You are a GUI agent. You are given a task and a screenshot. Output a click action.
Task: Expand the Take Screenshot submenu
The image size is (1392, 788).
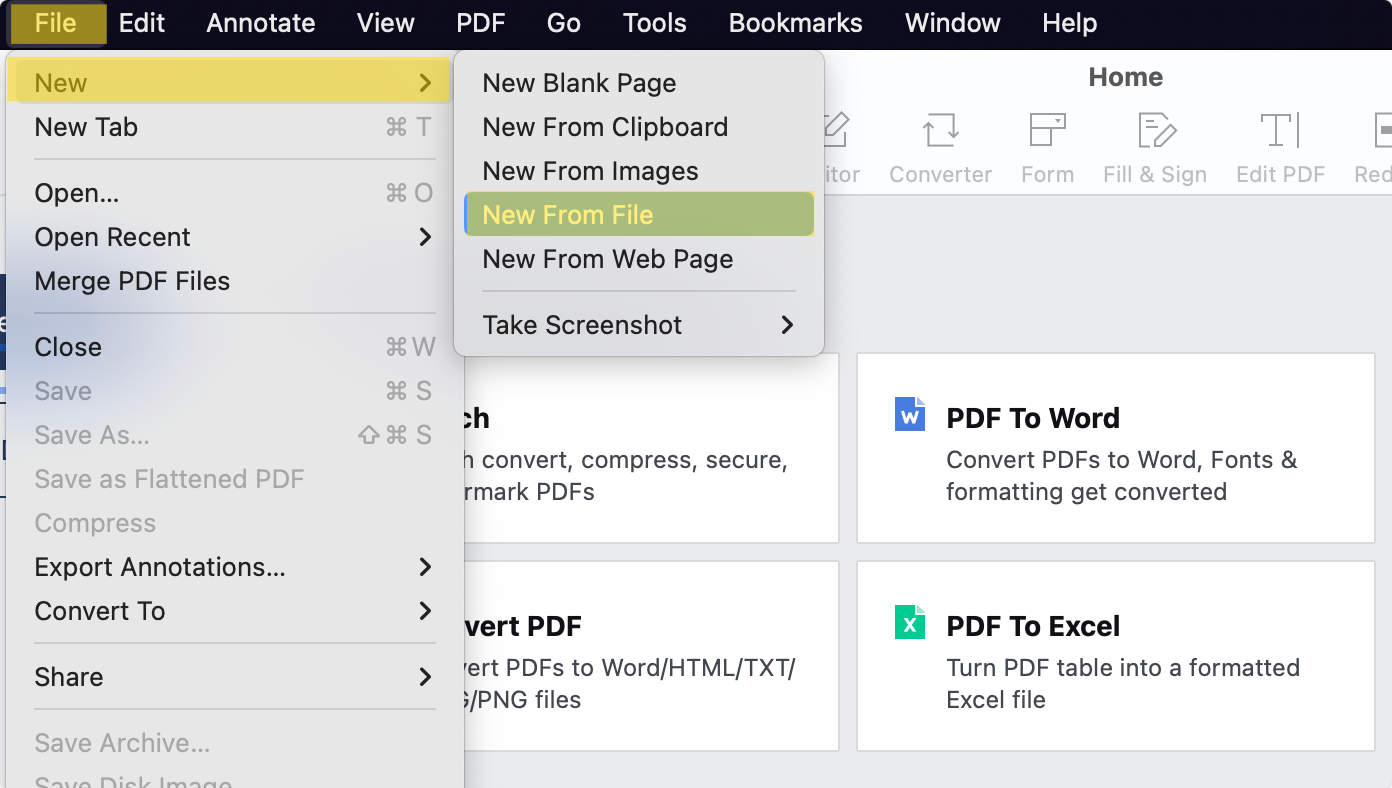click(639, 325)
